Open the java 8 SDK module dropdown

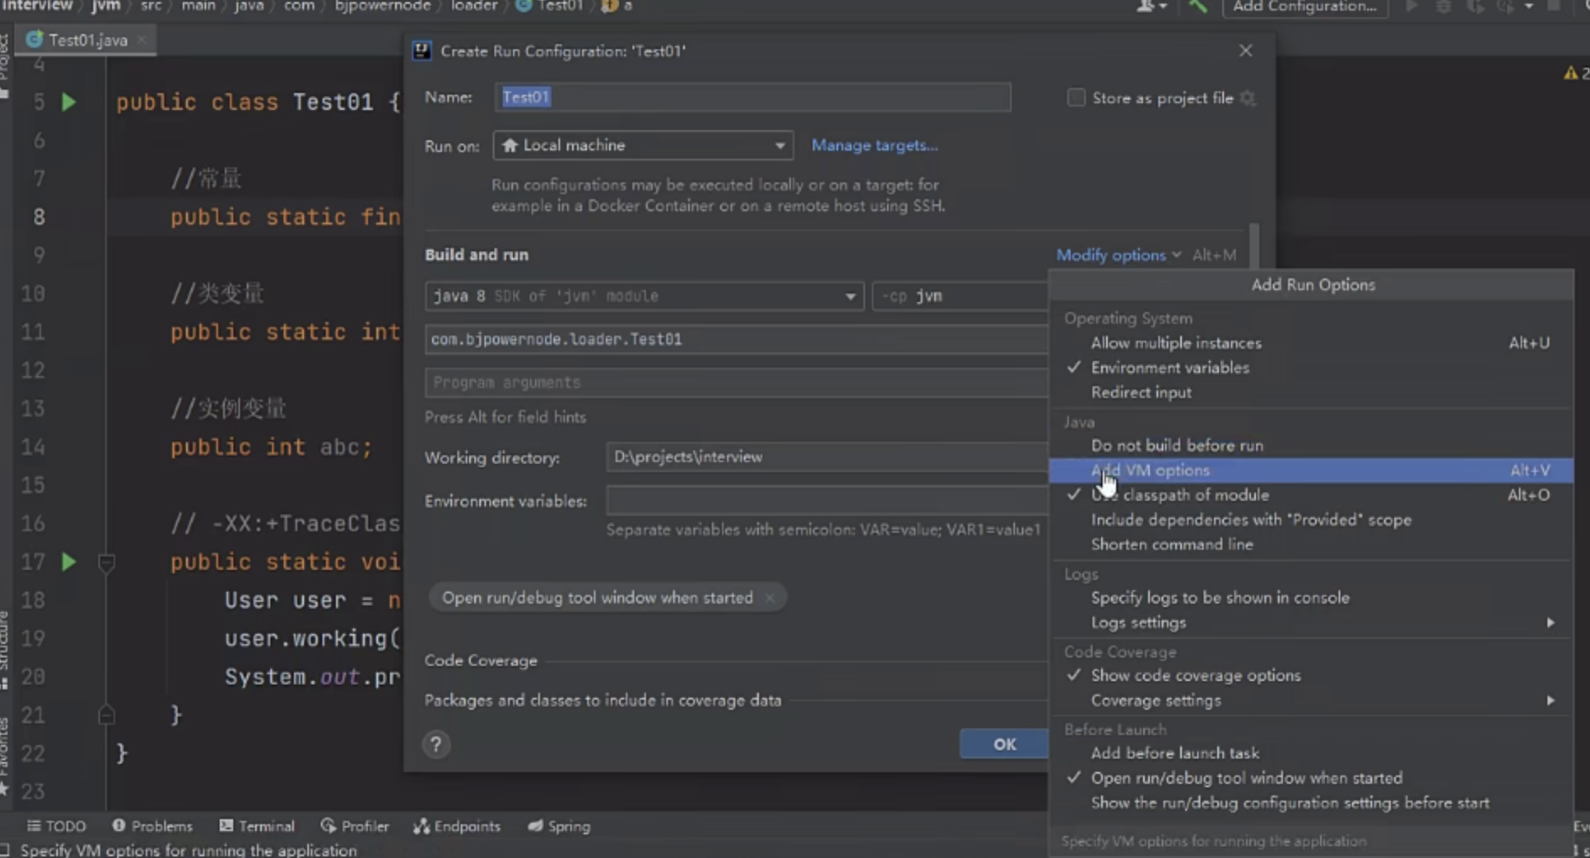coord(644,296)
